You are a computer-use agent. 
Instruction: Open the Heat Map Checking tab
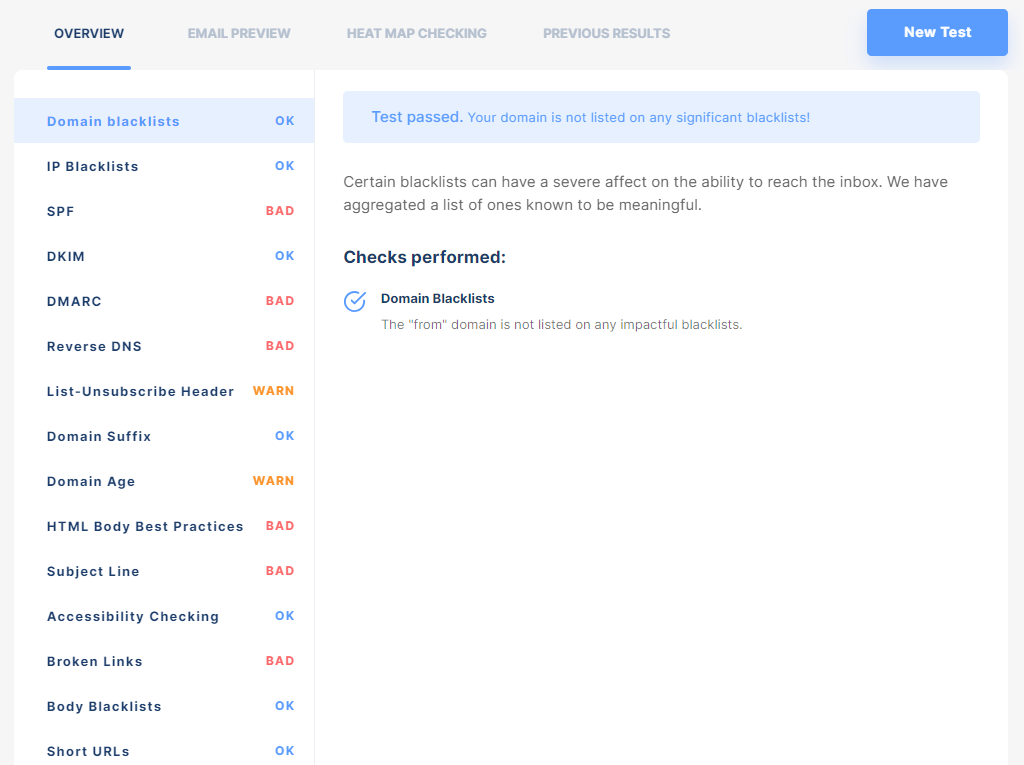[417, 33]
